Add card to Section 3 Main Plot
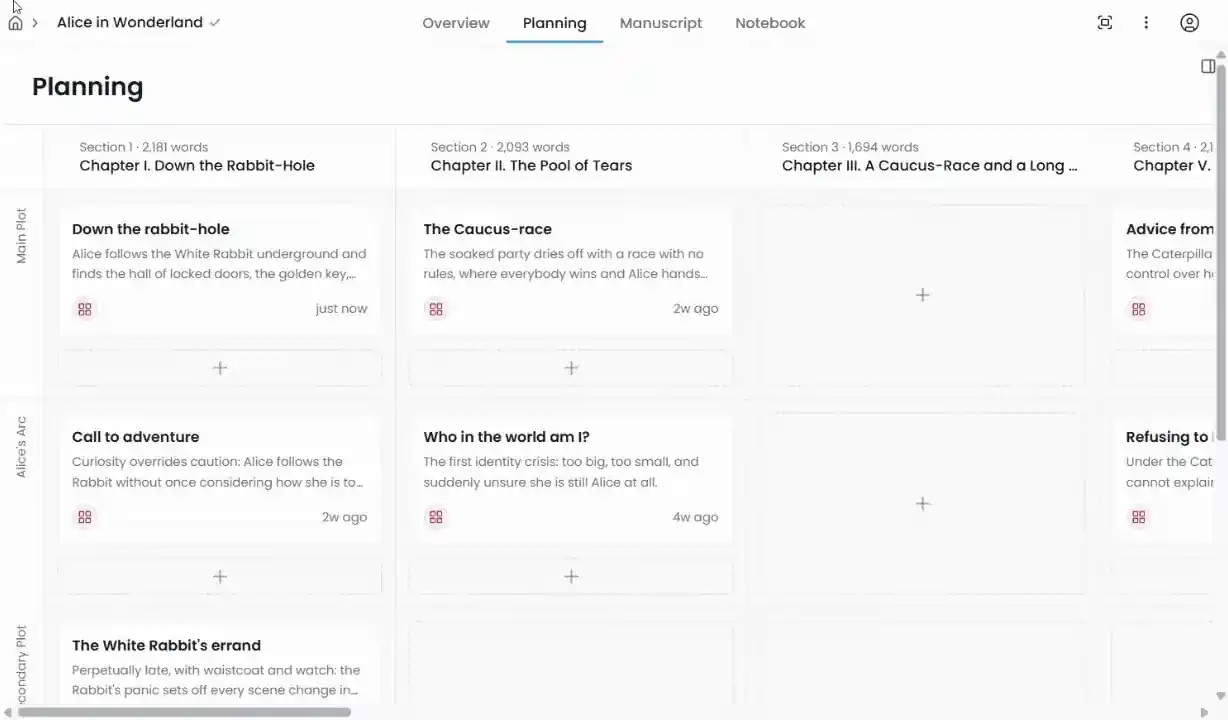Screen dimensions: 1228x720 tap(922, 295)
